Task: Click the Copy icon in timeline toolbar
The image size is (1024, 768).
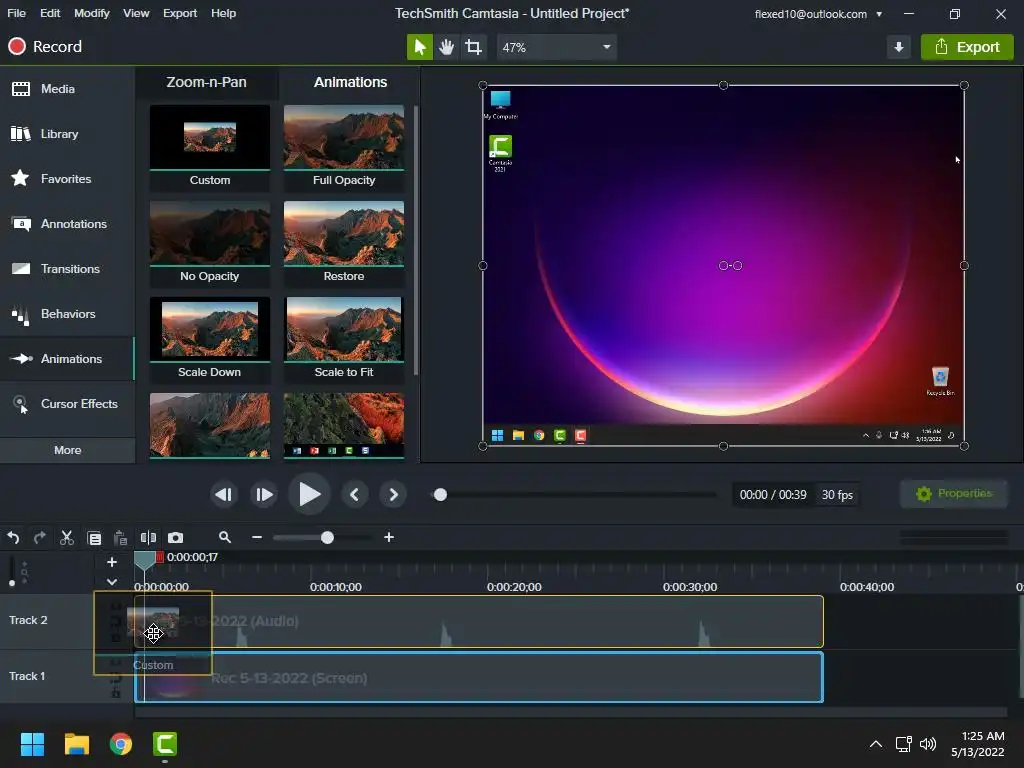Action: (x=94, y=537)
